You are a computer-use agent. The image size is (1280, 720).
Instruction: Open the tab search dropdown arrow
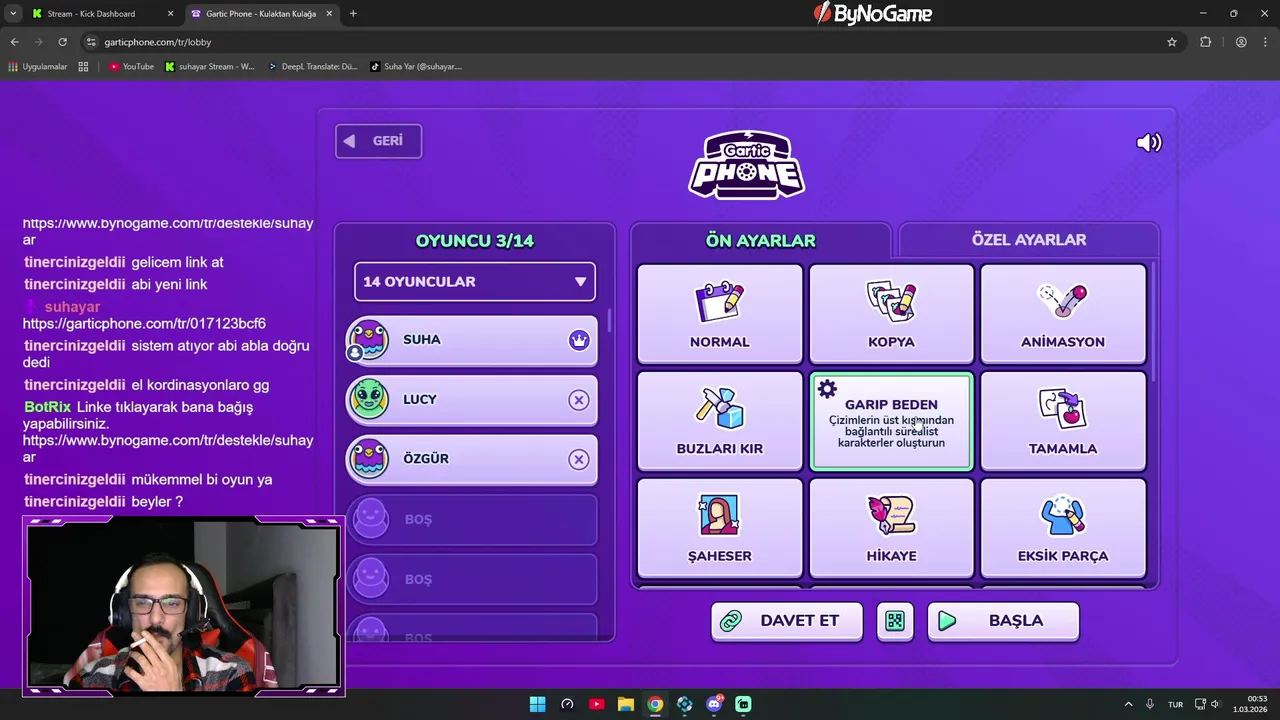[13, 14]
